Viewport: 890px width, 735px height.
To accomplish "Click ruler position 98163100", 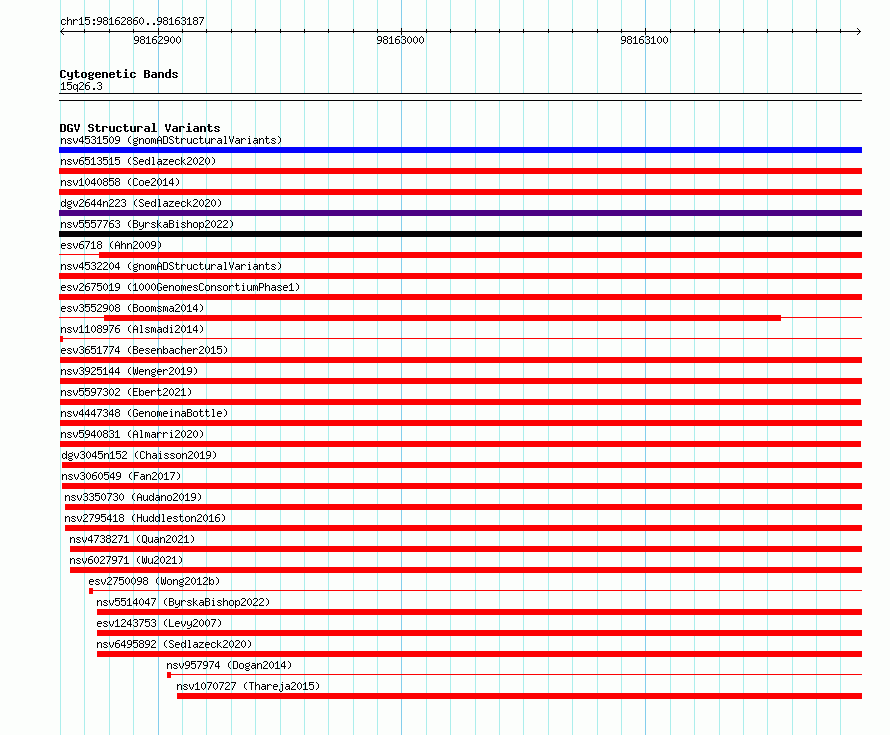I will 644,40.
